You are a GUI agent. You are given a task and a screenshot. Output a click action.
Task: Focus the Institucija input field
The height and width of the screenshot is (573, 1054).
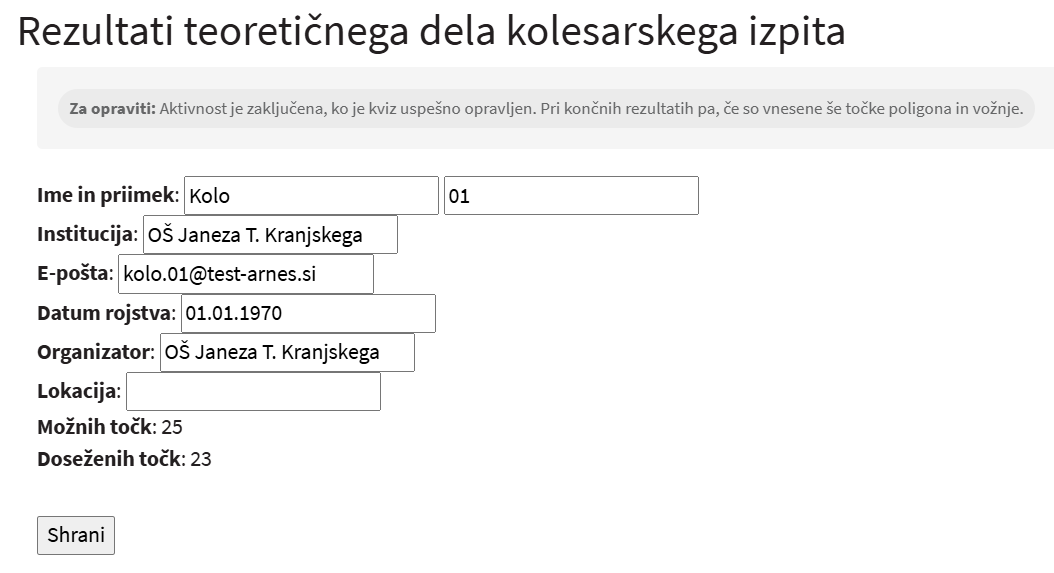270,235
